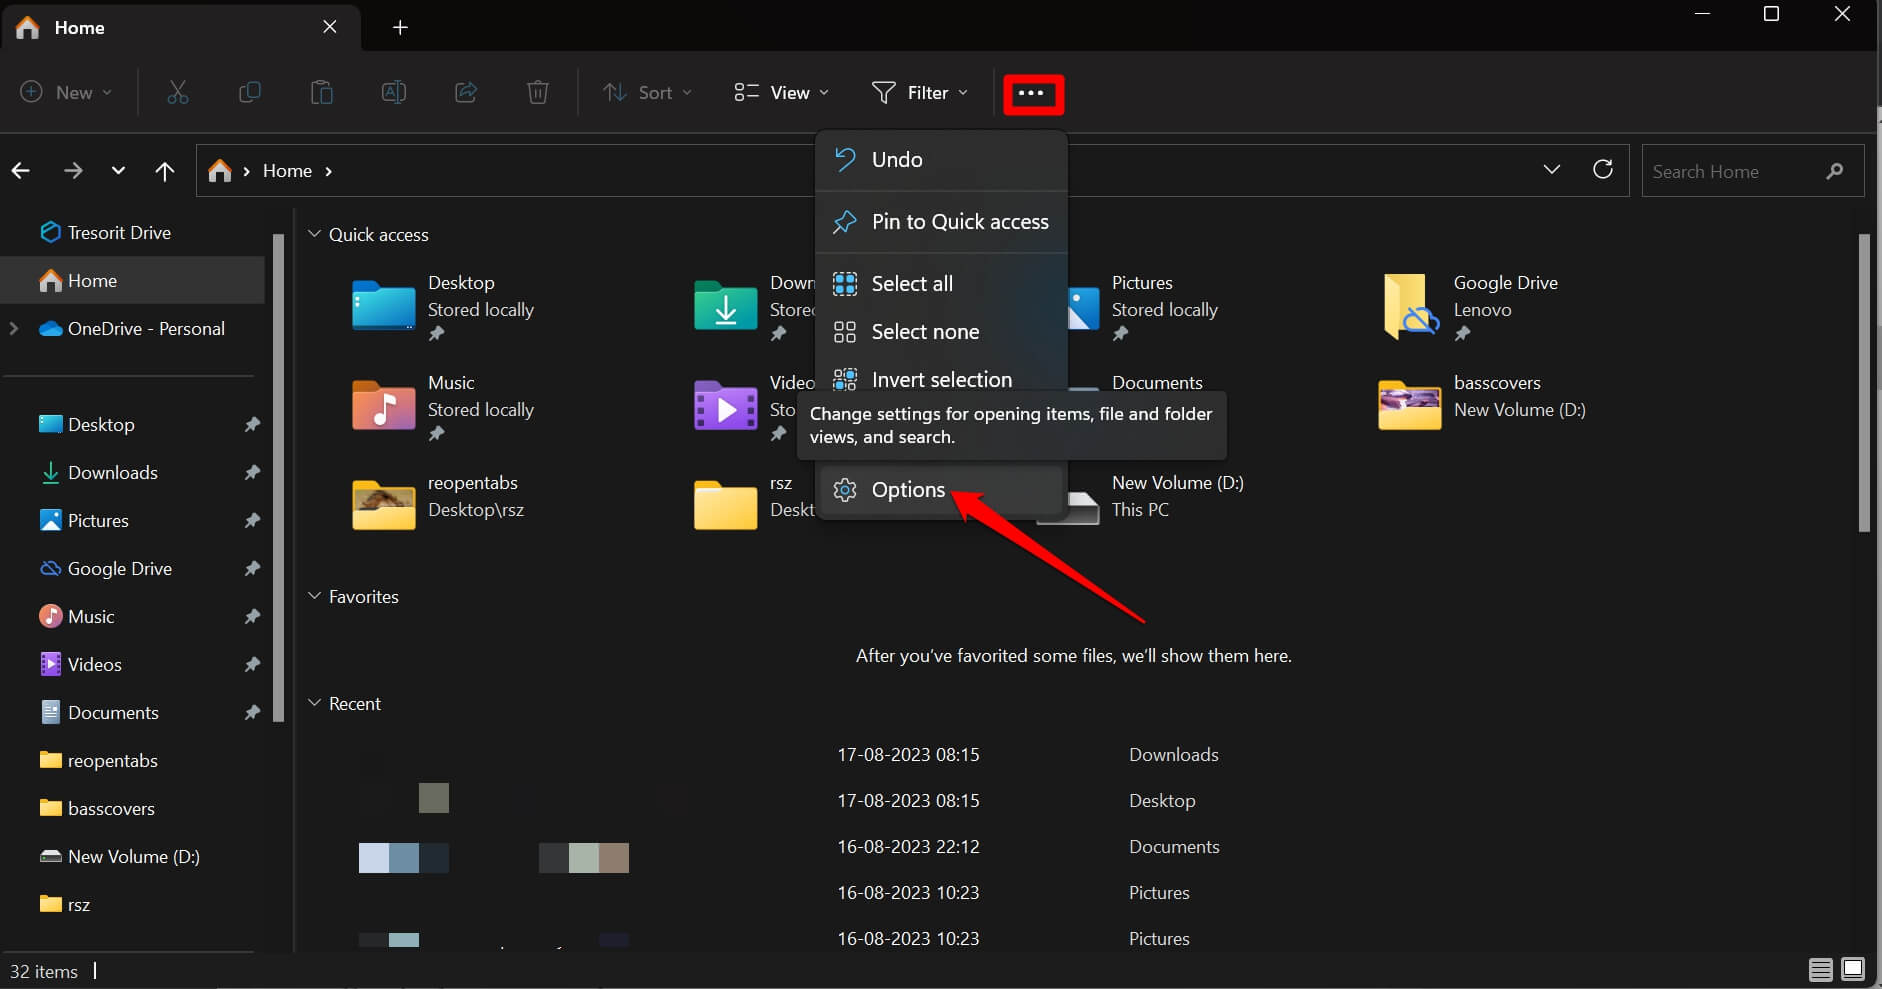Image resolution: width=1882 pixels, height=989 pixels.
Task: Open the Sort dropdown
Action: point(647,92)
